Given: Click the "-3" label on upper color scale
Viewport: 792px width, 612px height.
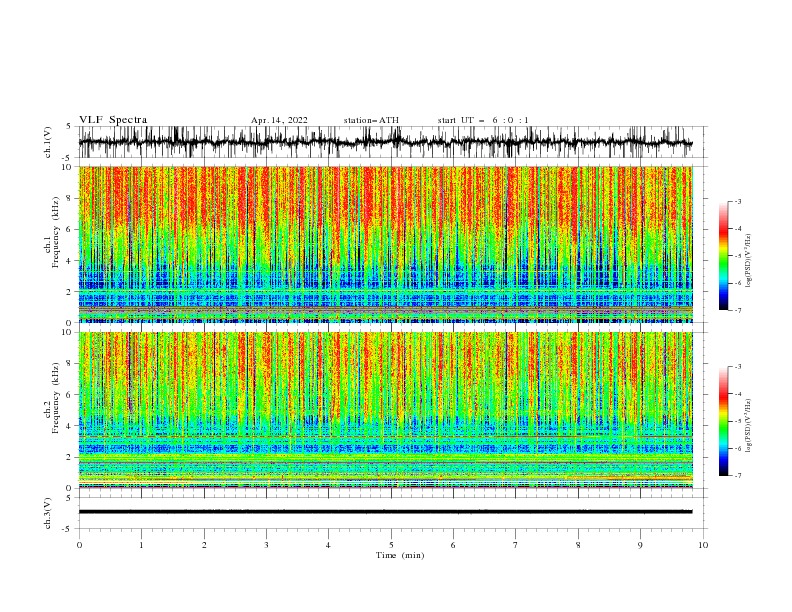Looking at the screenshot, I should 738,201.
